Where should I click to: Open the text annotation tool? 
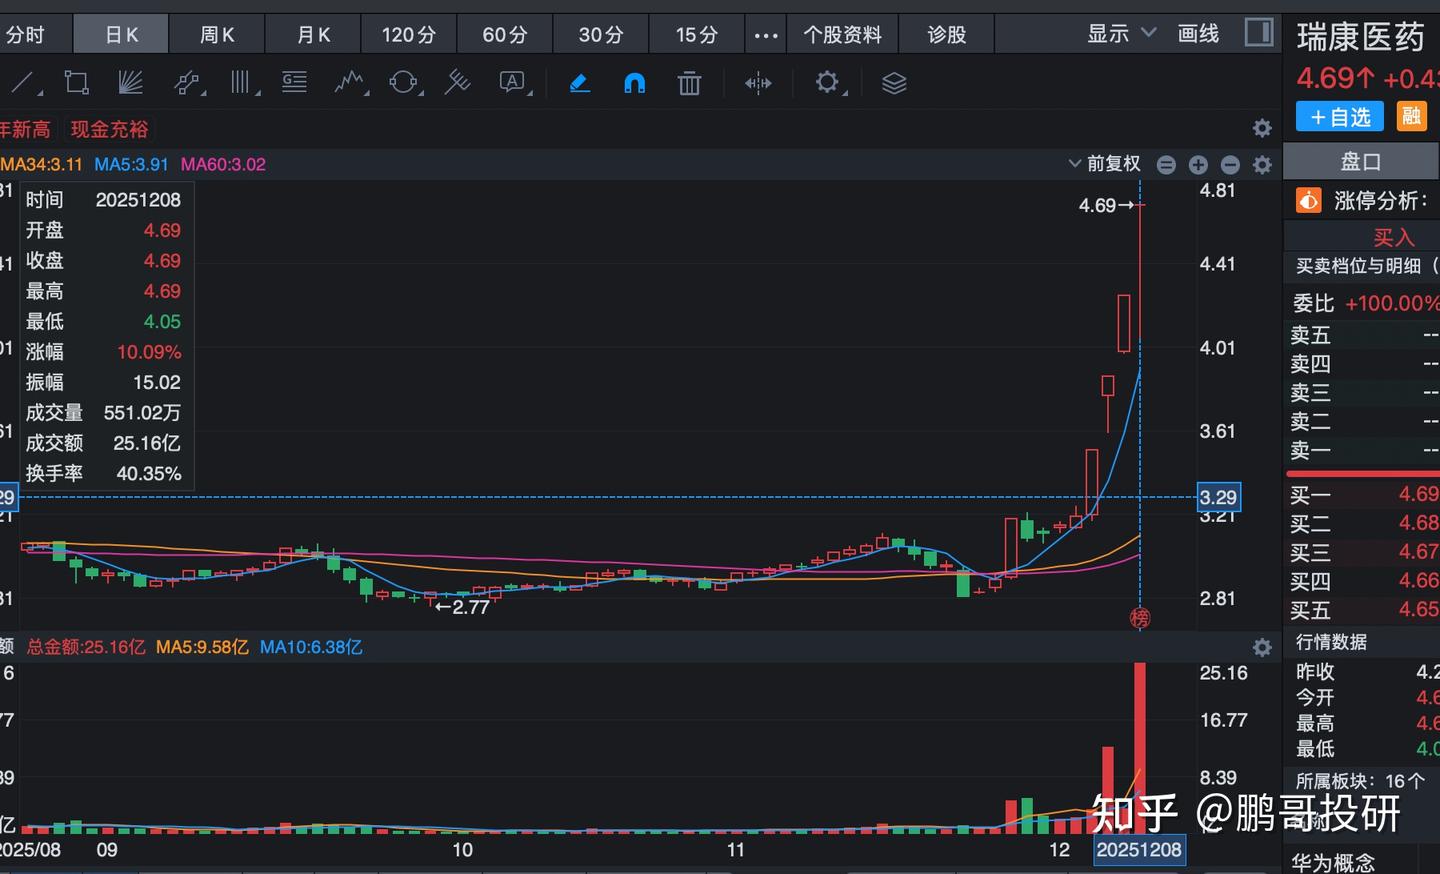pyautogui.click(x=511, y=82)
